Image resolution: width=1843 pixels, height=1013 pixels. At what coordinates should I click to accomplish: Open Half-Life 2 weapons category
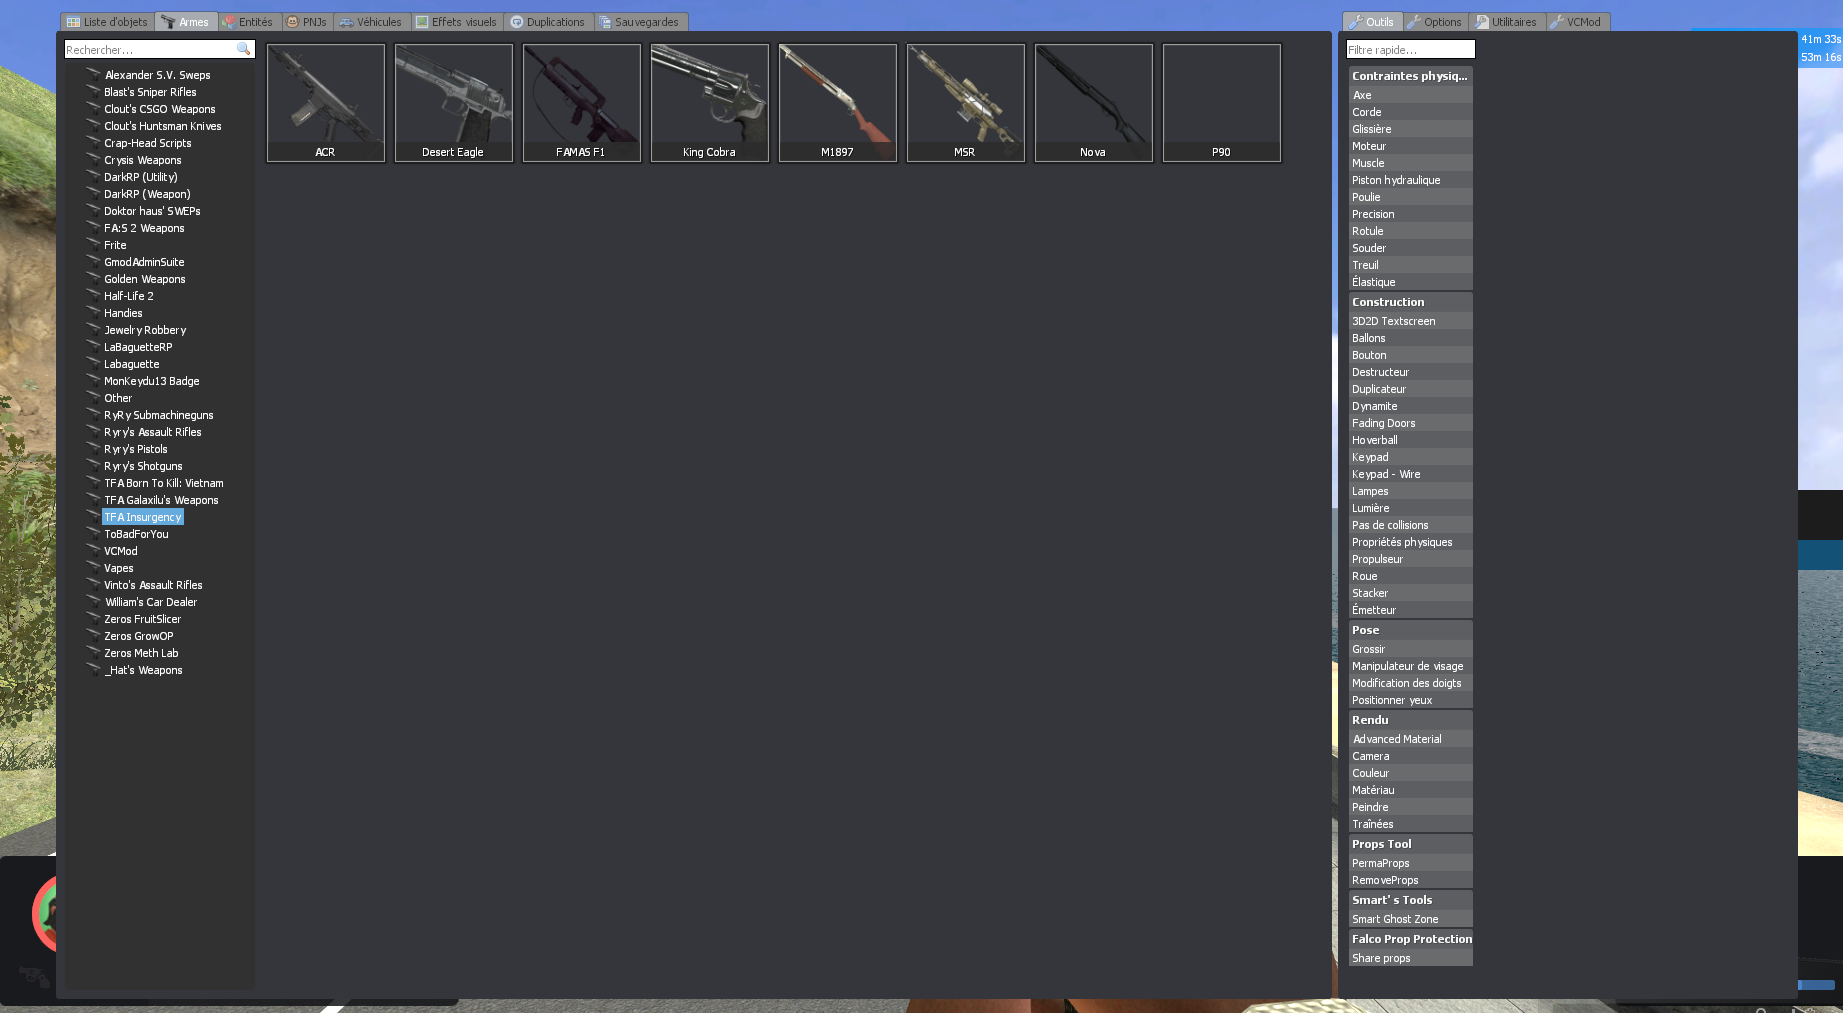coord(129,296)
